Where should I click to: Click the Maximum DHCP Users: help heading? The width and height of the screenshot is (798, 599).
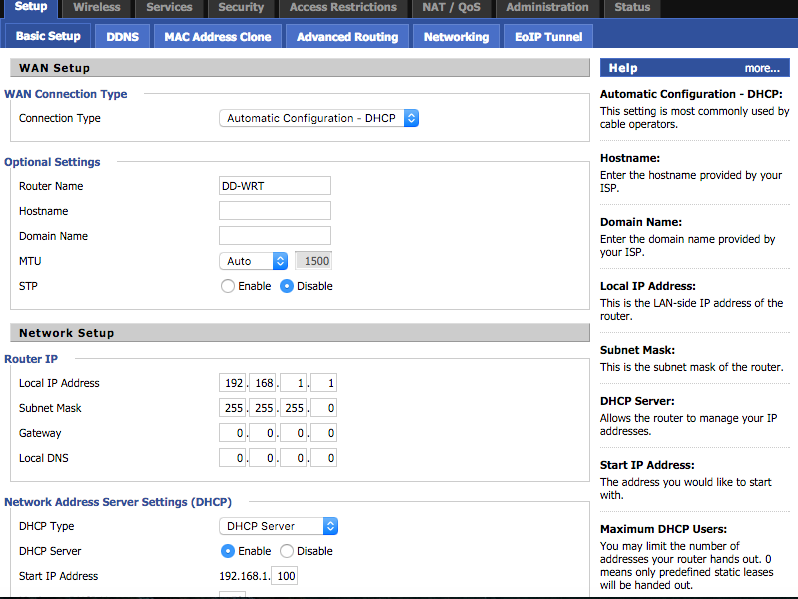[x=663, y=529]
